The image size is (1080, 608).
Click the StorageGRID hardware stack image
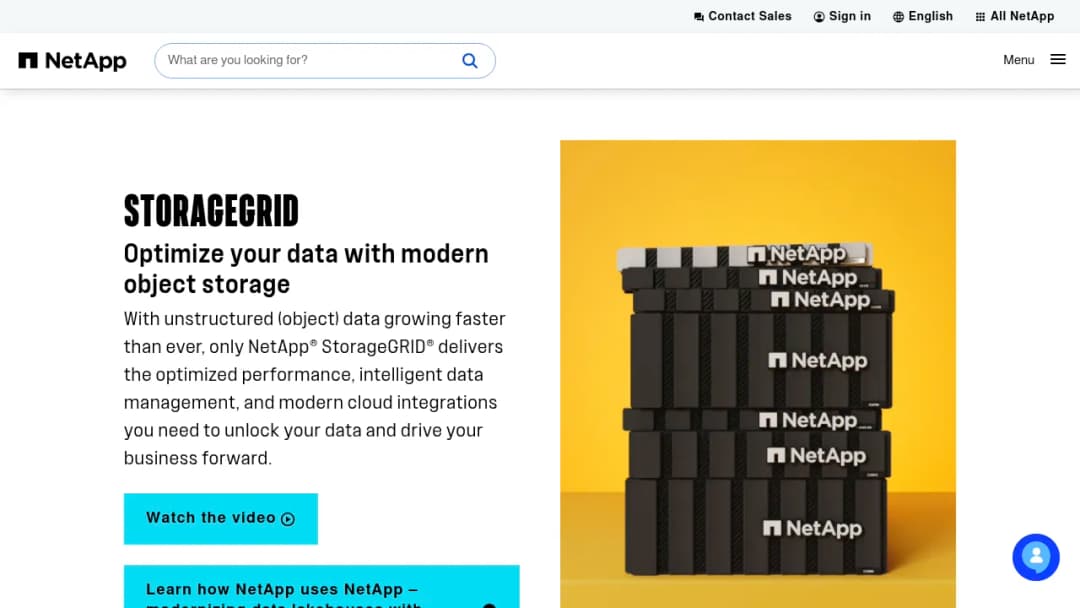click(x=758, y=374)
